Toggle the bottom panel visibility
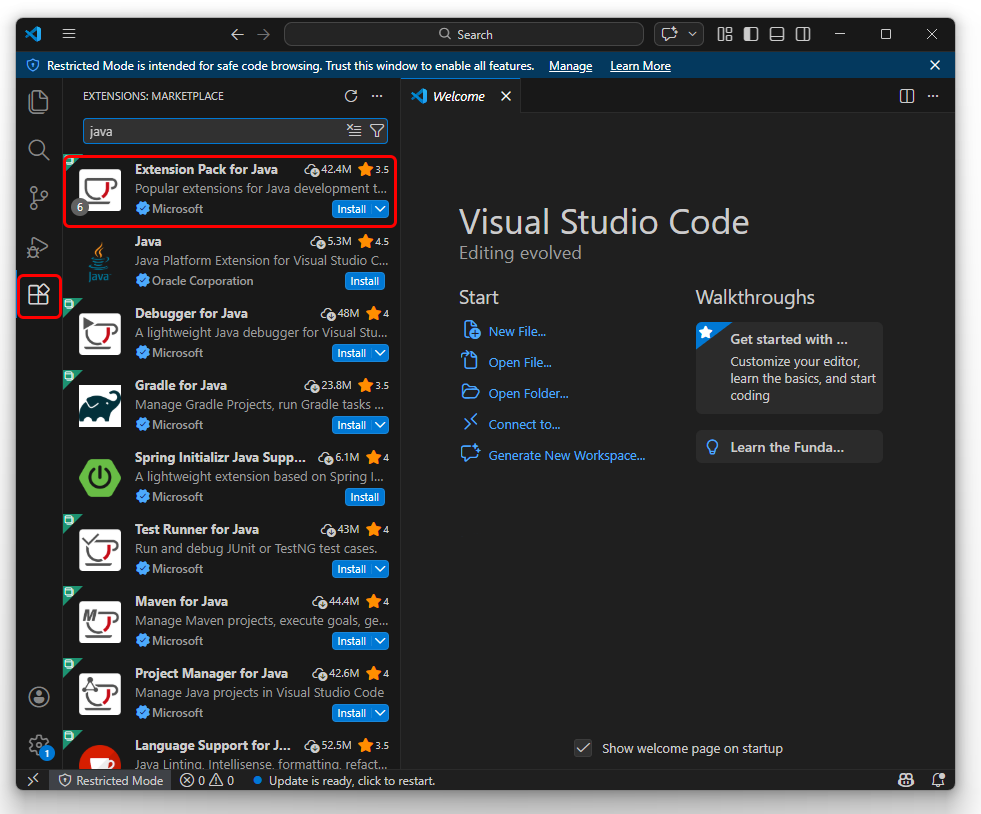 [x=777, y=34]
